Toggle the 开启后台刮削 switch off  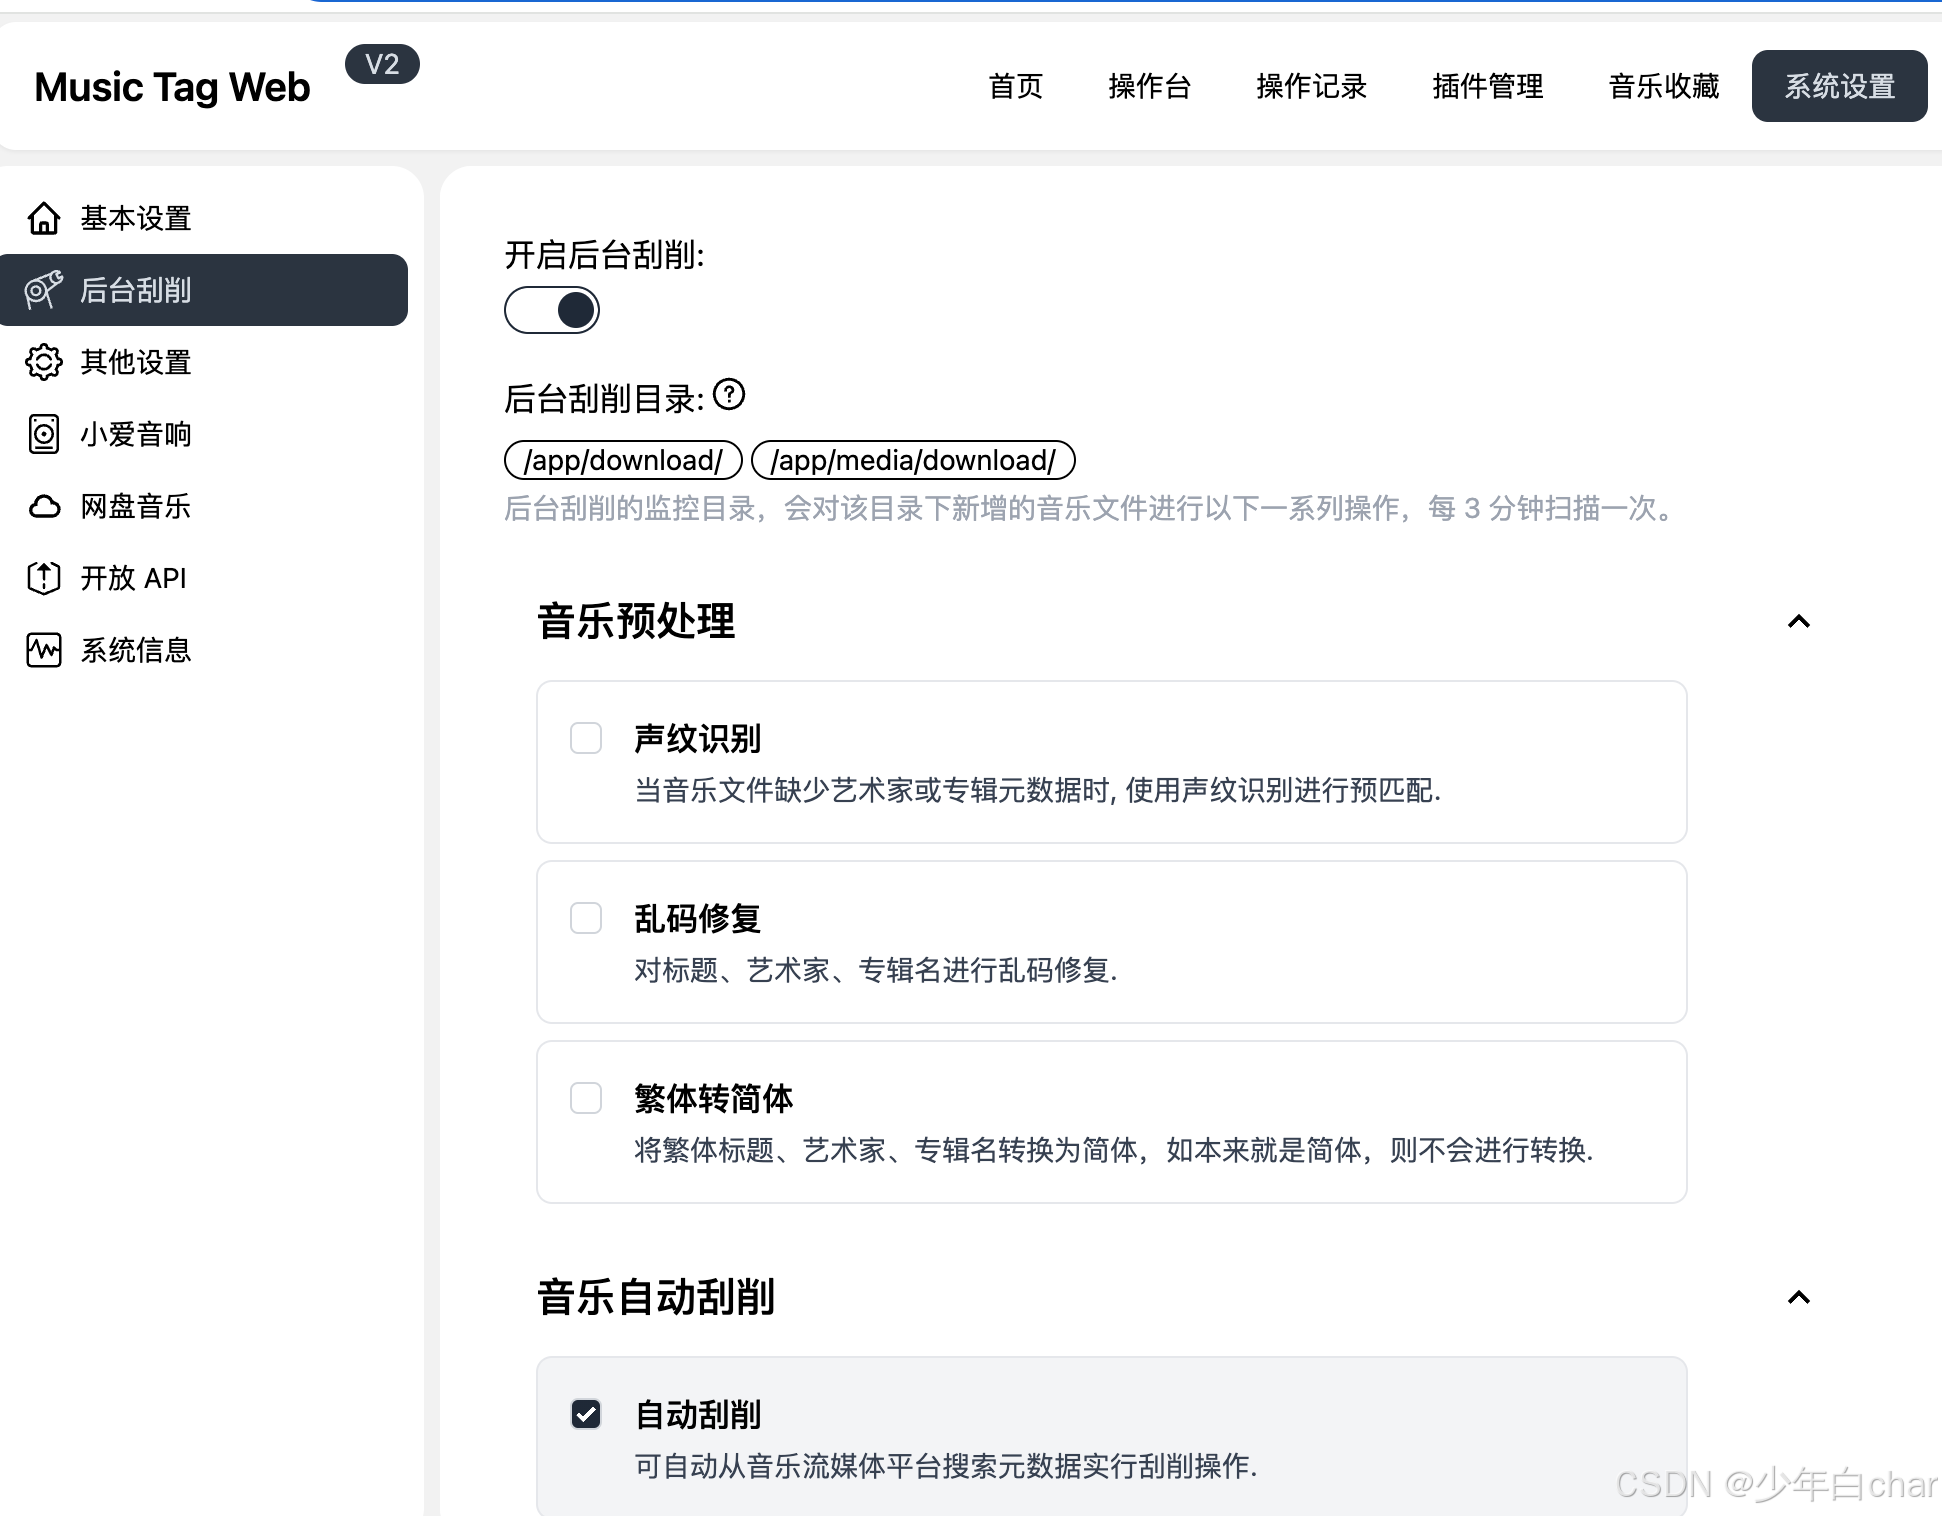click(x=552, y=310)
